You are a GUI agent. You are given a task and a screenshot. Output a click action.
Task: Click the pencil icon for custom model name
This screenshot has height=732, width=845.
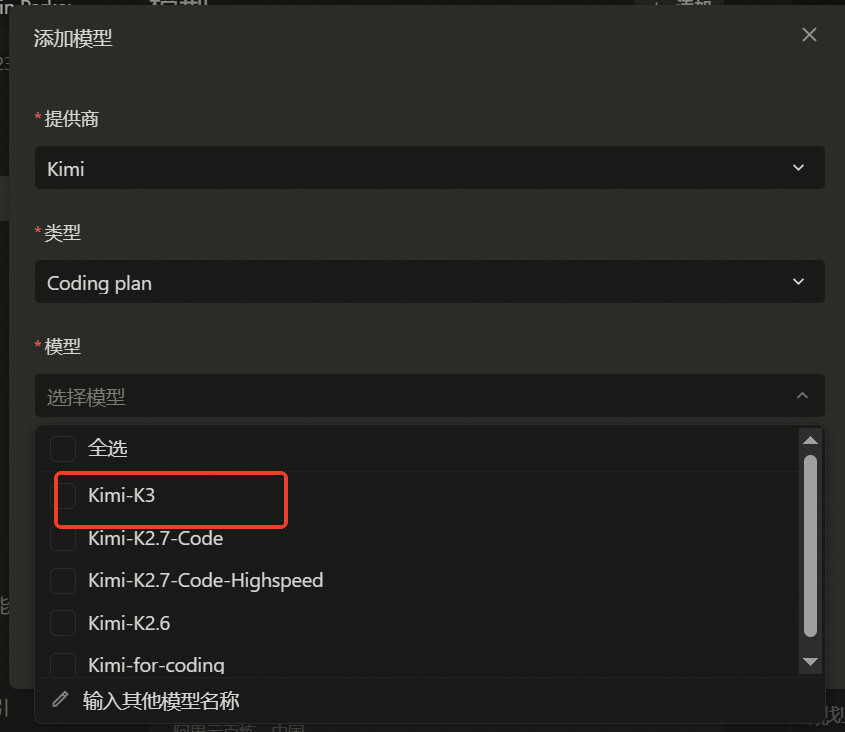(x=60, y=699)
